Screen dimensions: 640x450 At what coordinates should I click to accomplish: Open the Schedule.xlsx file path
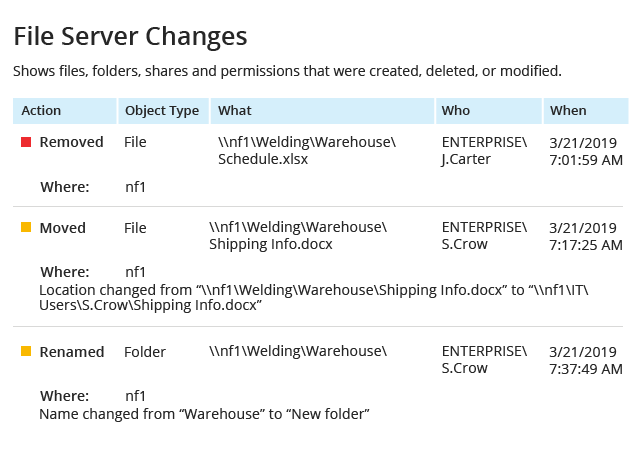(x=307, y=150)
